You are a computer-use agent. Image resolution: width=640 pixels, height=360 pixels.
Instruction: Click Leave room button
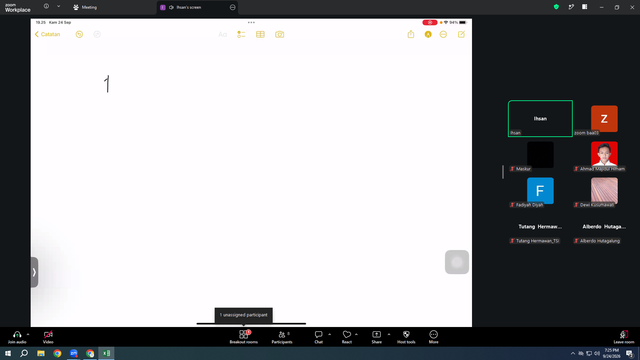(624, 337)
